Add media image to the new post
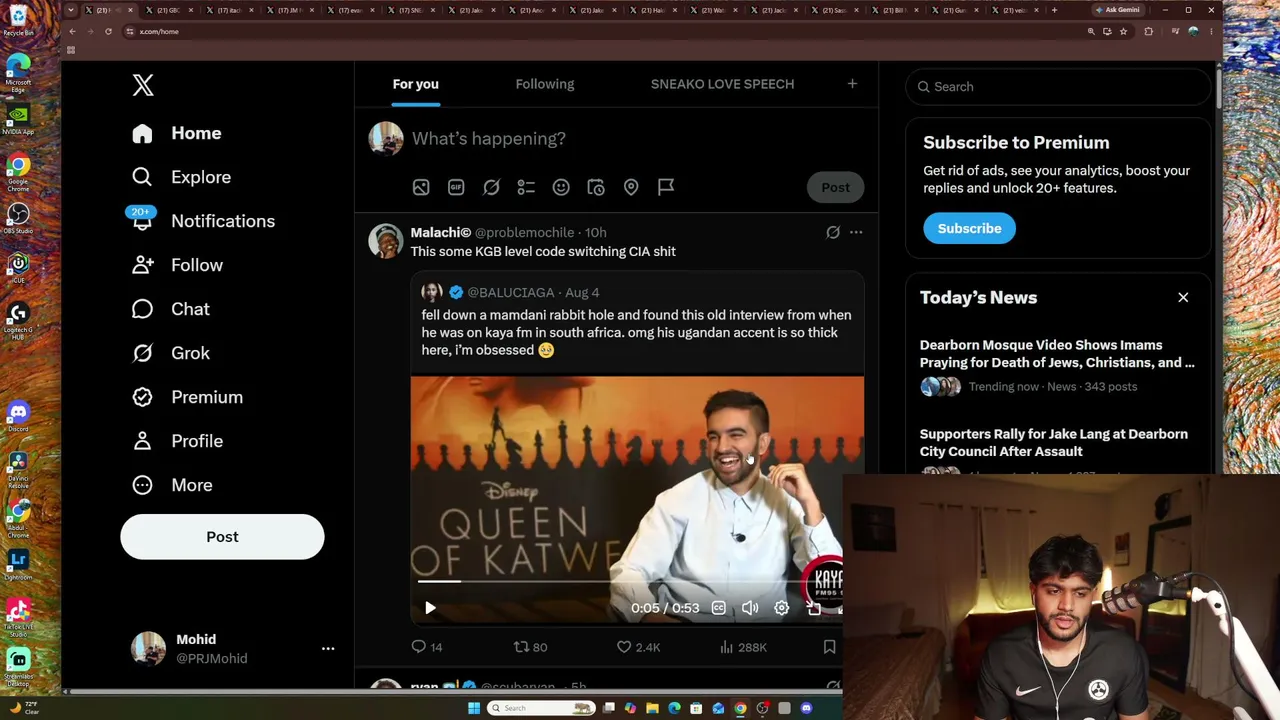 click(x=421, y=187)
